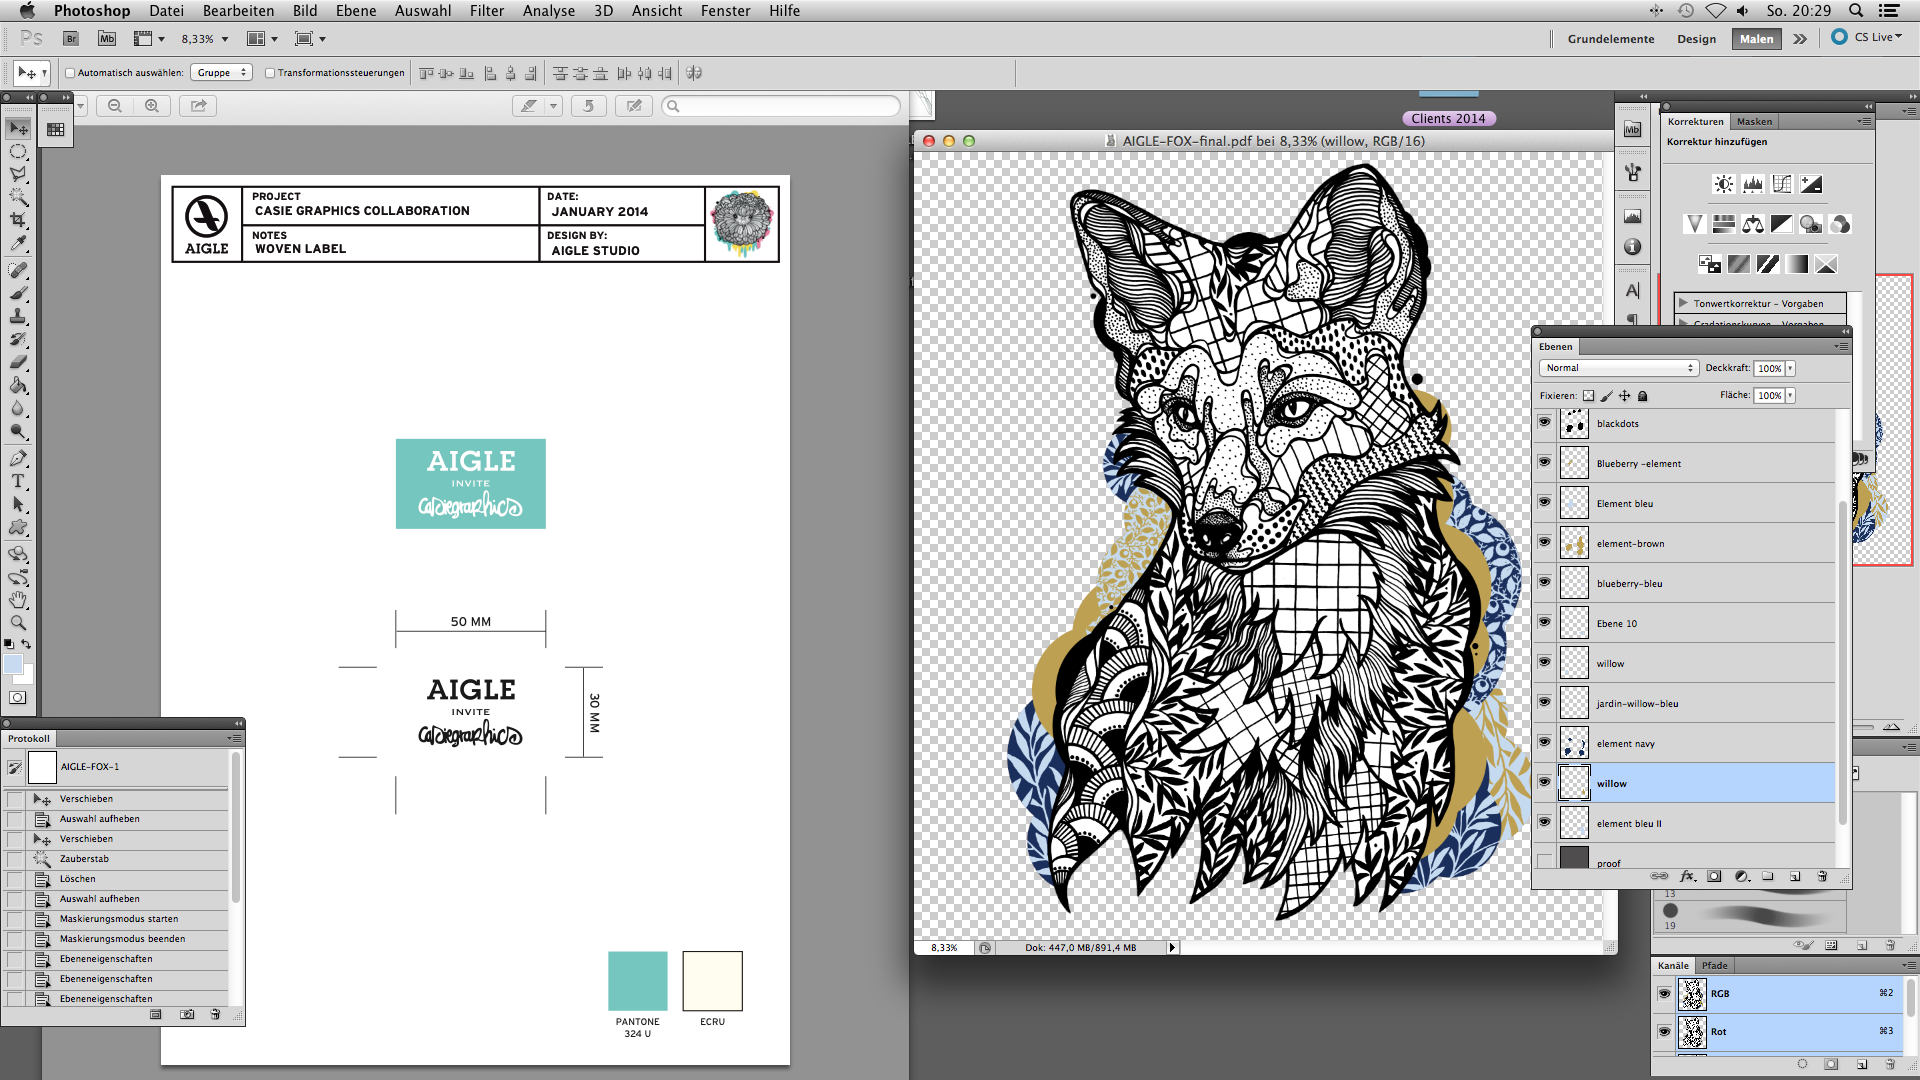The height and width of the screenshot is (1080, 1920).
Task: Select the Crop tool
Action: pyautogui.click(x=18, y=220)
